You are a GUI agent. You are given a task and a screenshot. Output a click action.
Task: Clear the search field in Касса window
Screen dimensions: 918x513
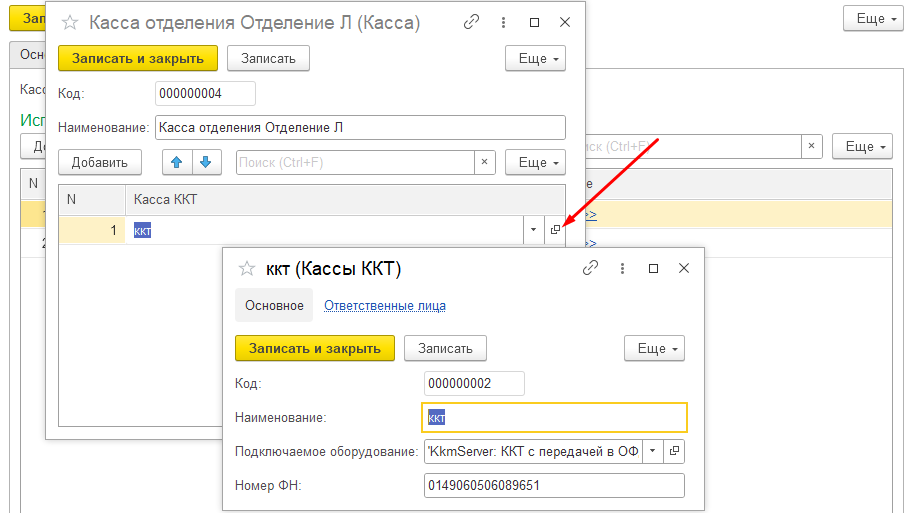point(485,162)
